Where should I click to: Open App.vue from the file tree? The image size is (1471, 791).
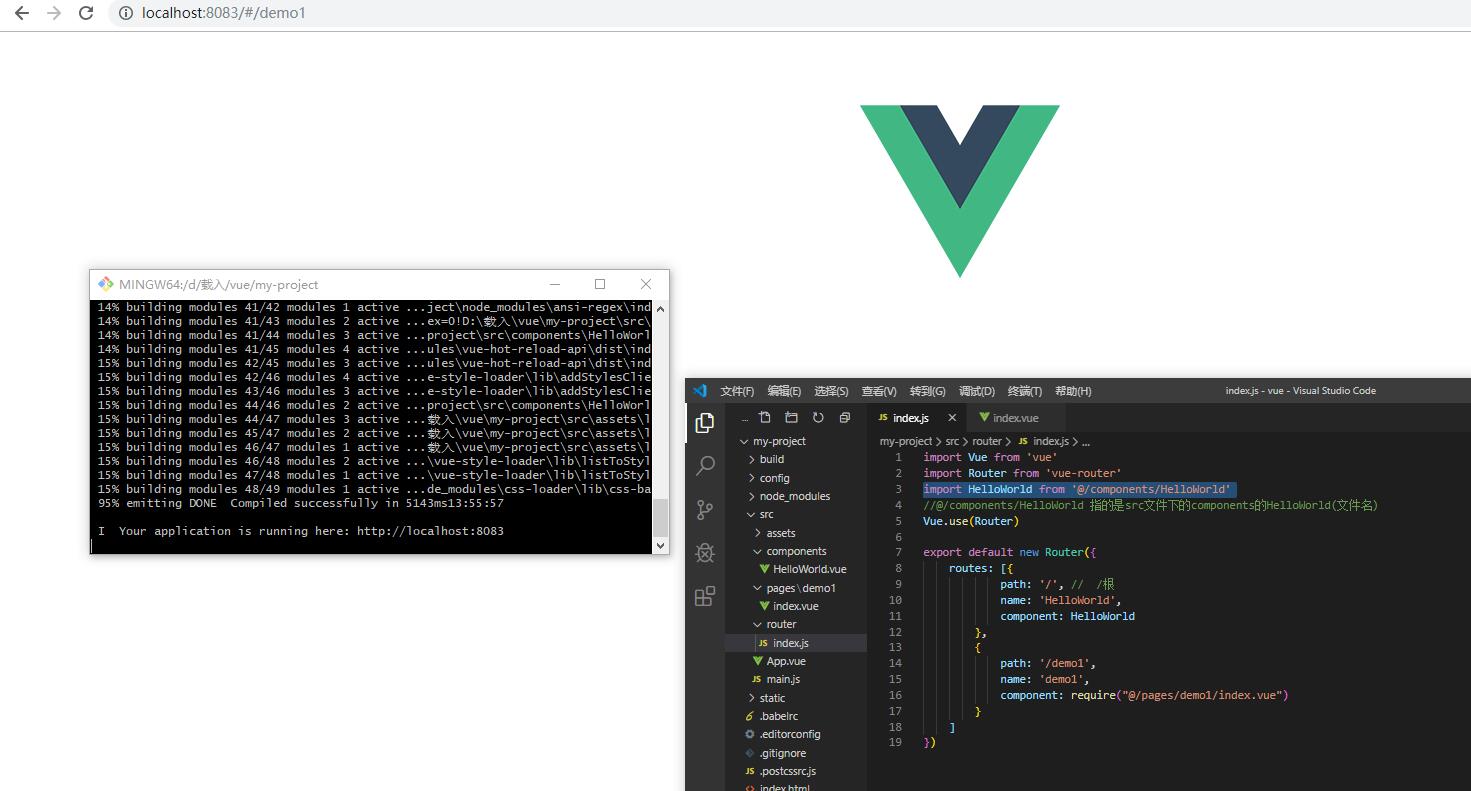(x=779, y=661)
